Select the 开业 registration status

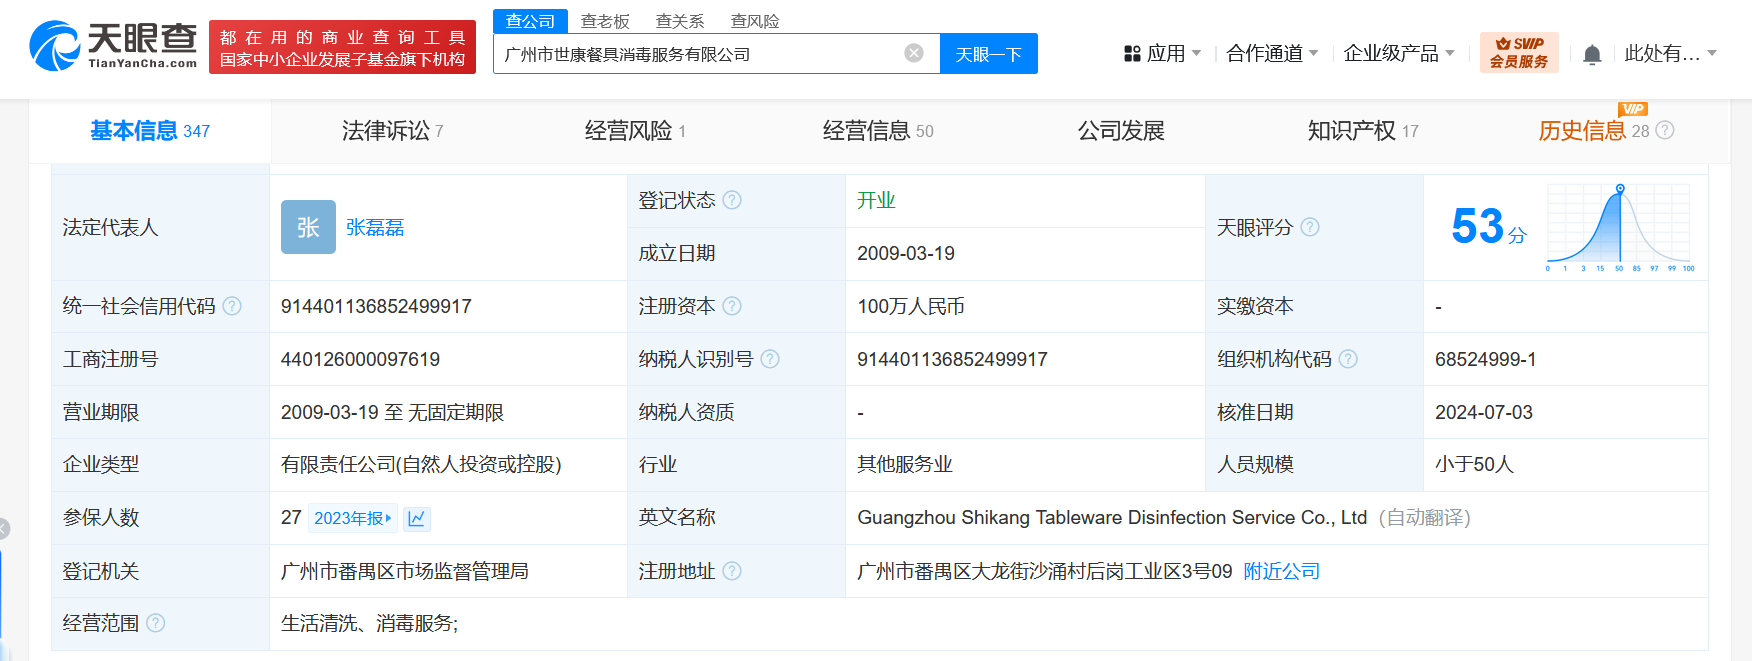click(x=876, y=200)
